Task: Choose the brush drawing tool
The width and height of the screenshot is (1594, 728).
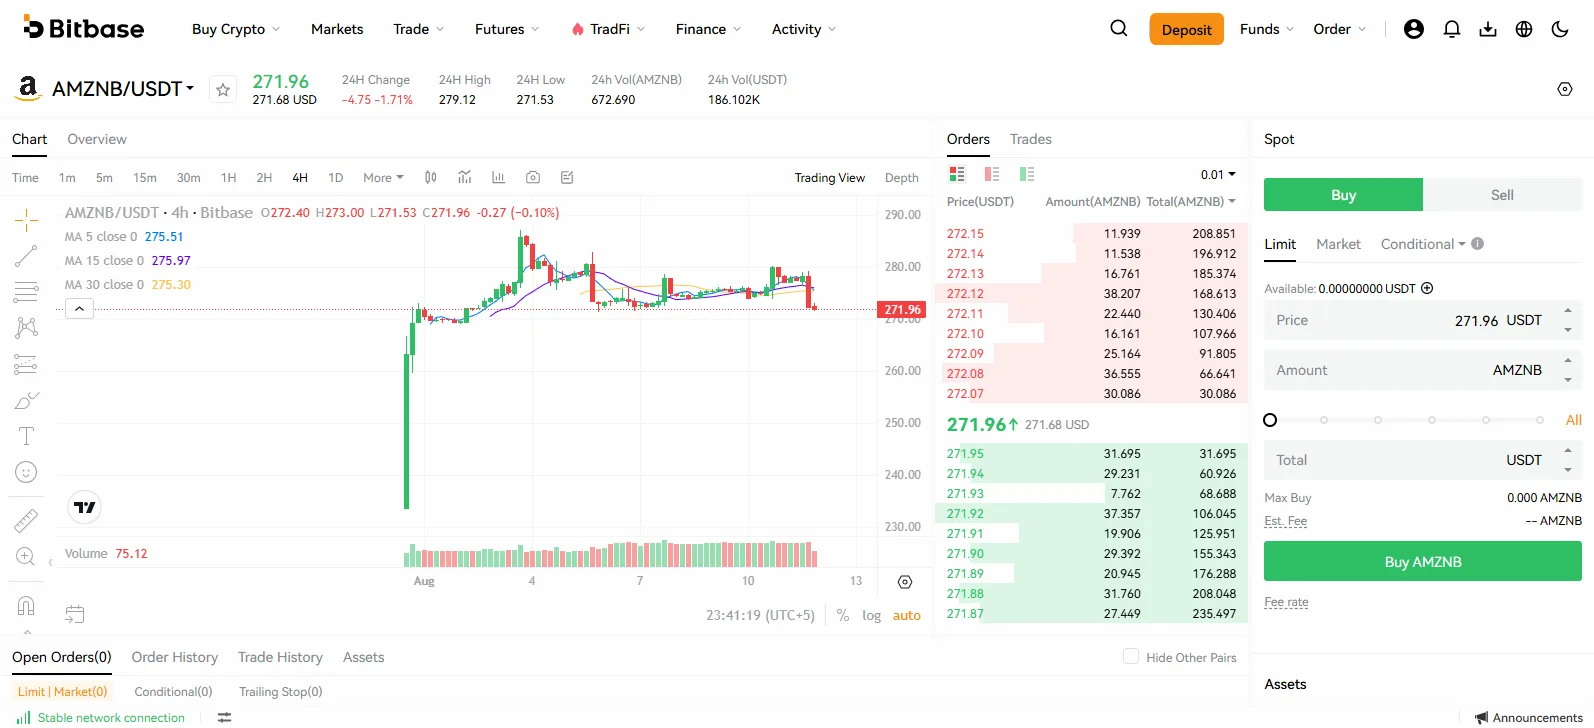Action: (x=26, y=401)
